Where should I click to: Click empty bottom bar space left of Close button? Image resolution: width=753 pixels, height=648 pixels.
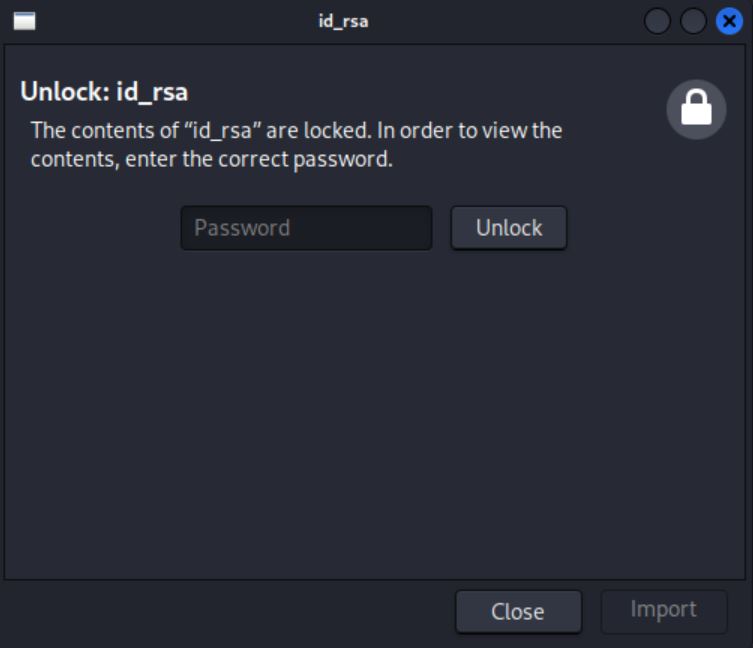[220, 611]
